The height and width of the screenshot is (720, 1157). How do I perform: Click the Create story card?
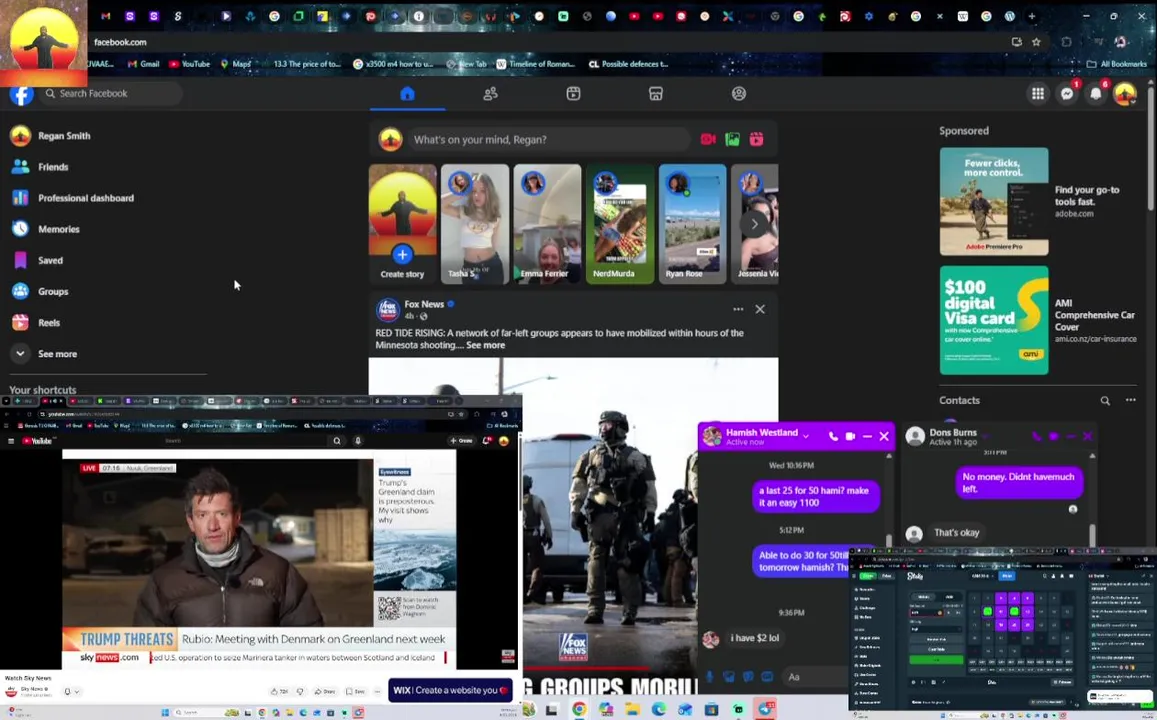click(402, 224)
